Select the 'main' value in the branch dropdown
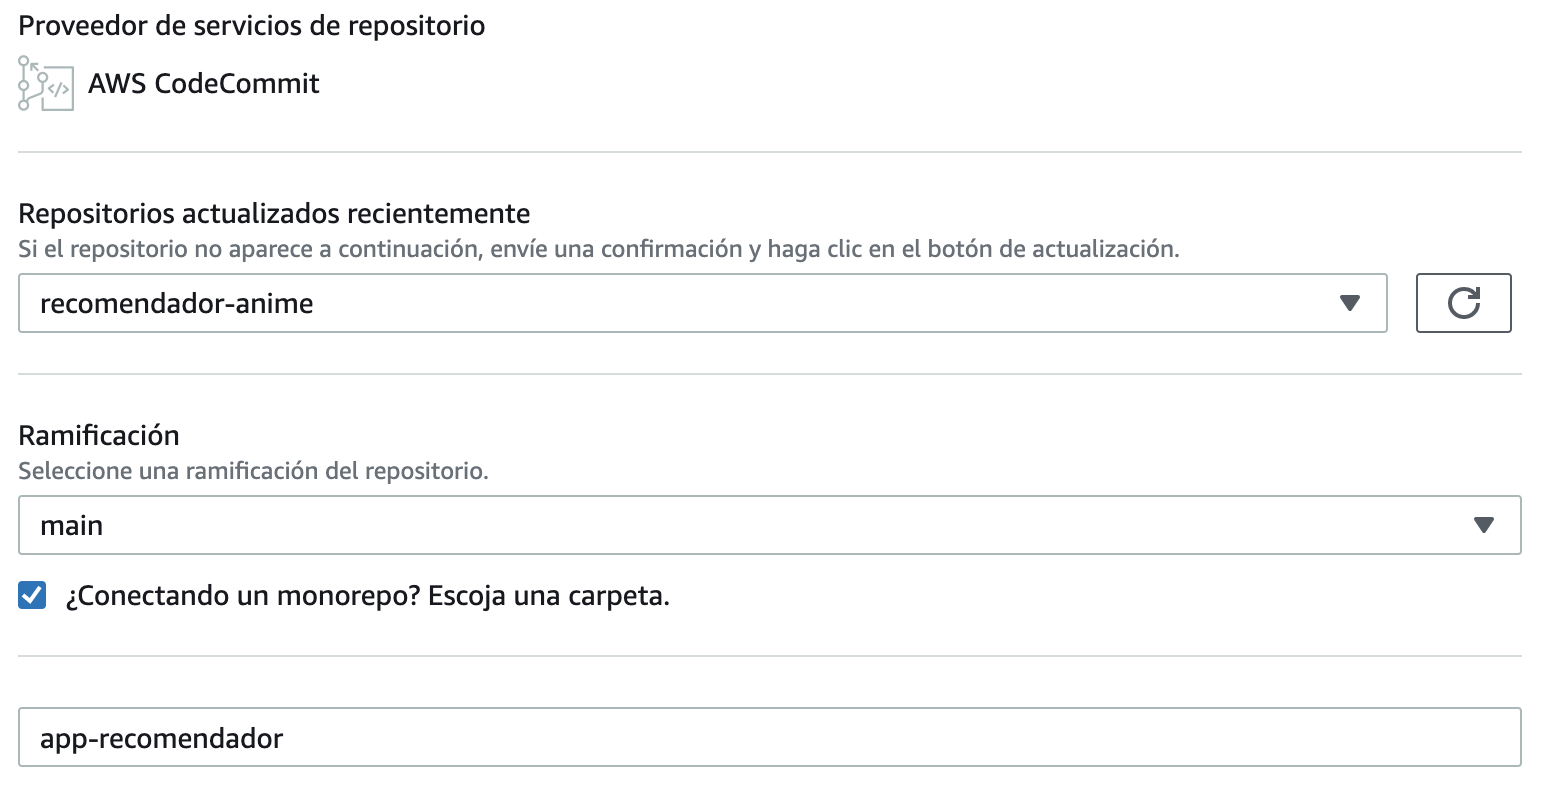This screenshot has height=798, width=1542. tap(71, 526)
